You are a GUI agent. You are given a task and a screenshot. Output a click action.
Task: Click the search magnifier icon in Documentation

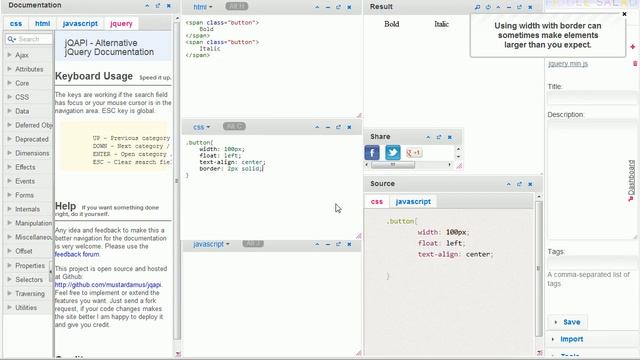11,39
